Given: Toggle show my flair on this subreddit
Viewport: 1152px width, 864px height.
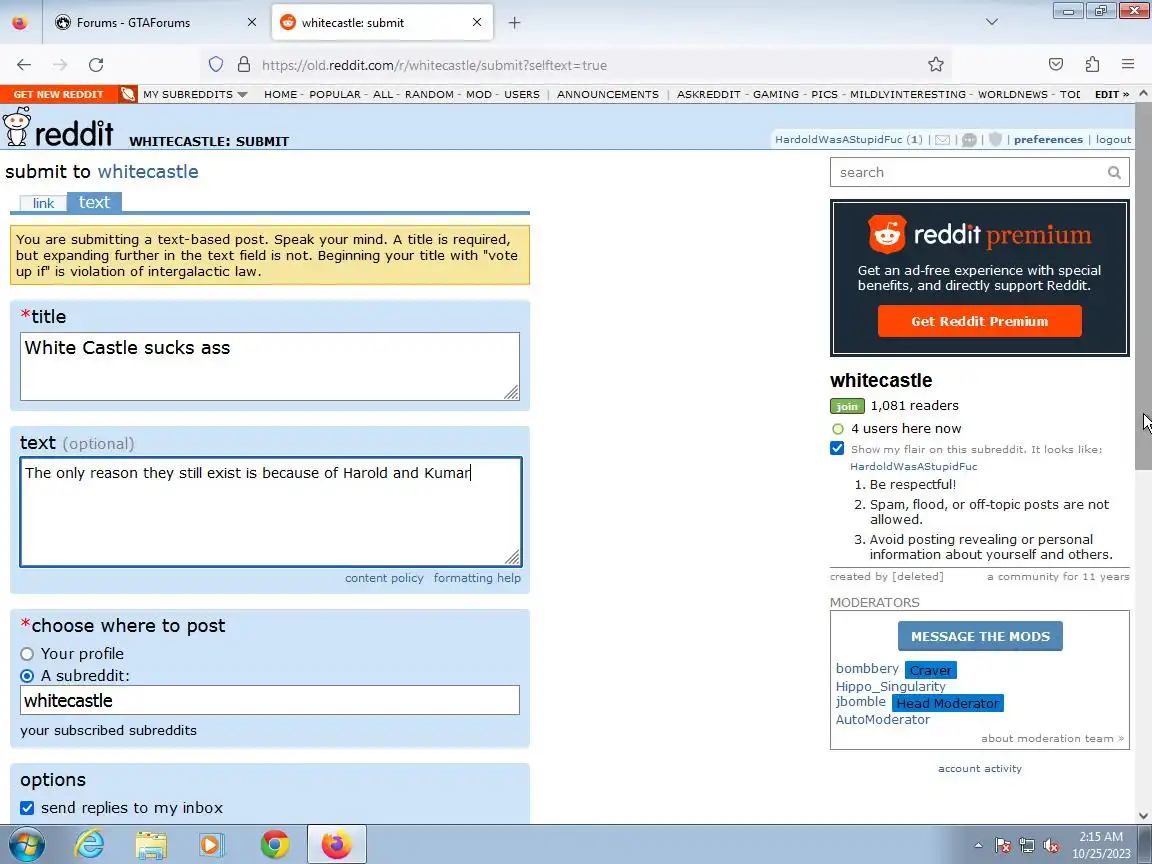Looking at the screenshot, I should point(837,448).
